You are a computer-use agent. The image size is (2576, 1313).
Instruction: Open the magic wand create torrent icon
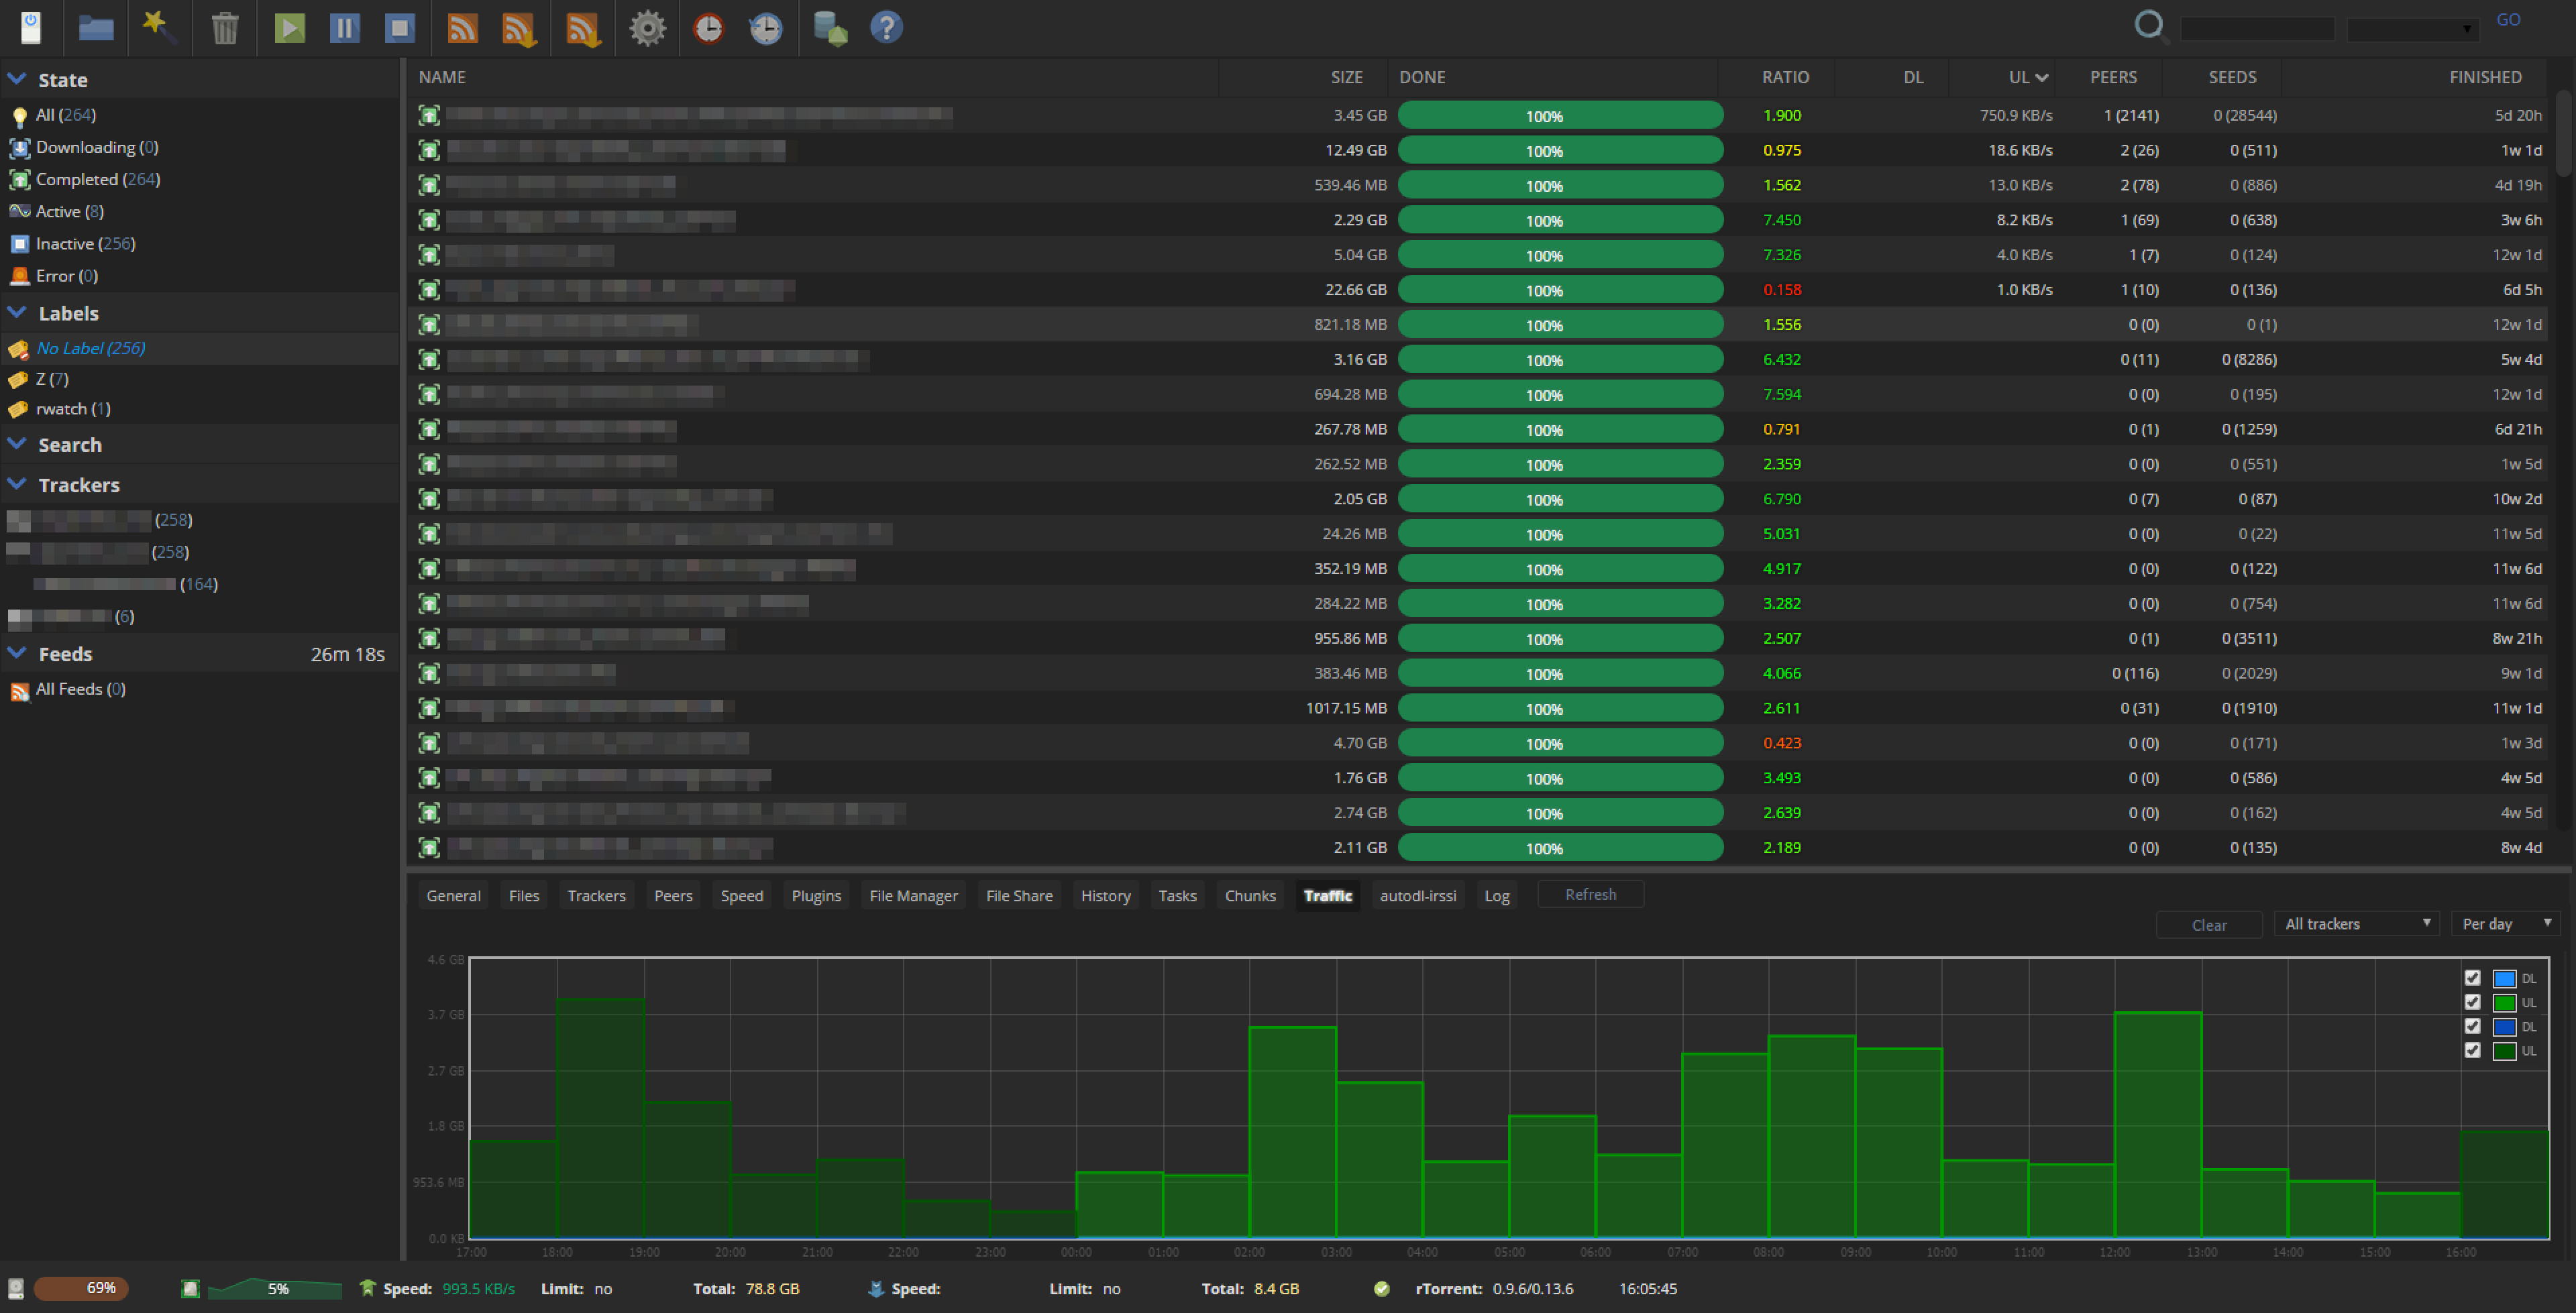159,27
